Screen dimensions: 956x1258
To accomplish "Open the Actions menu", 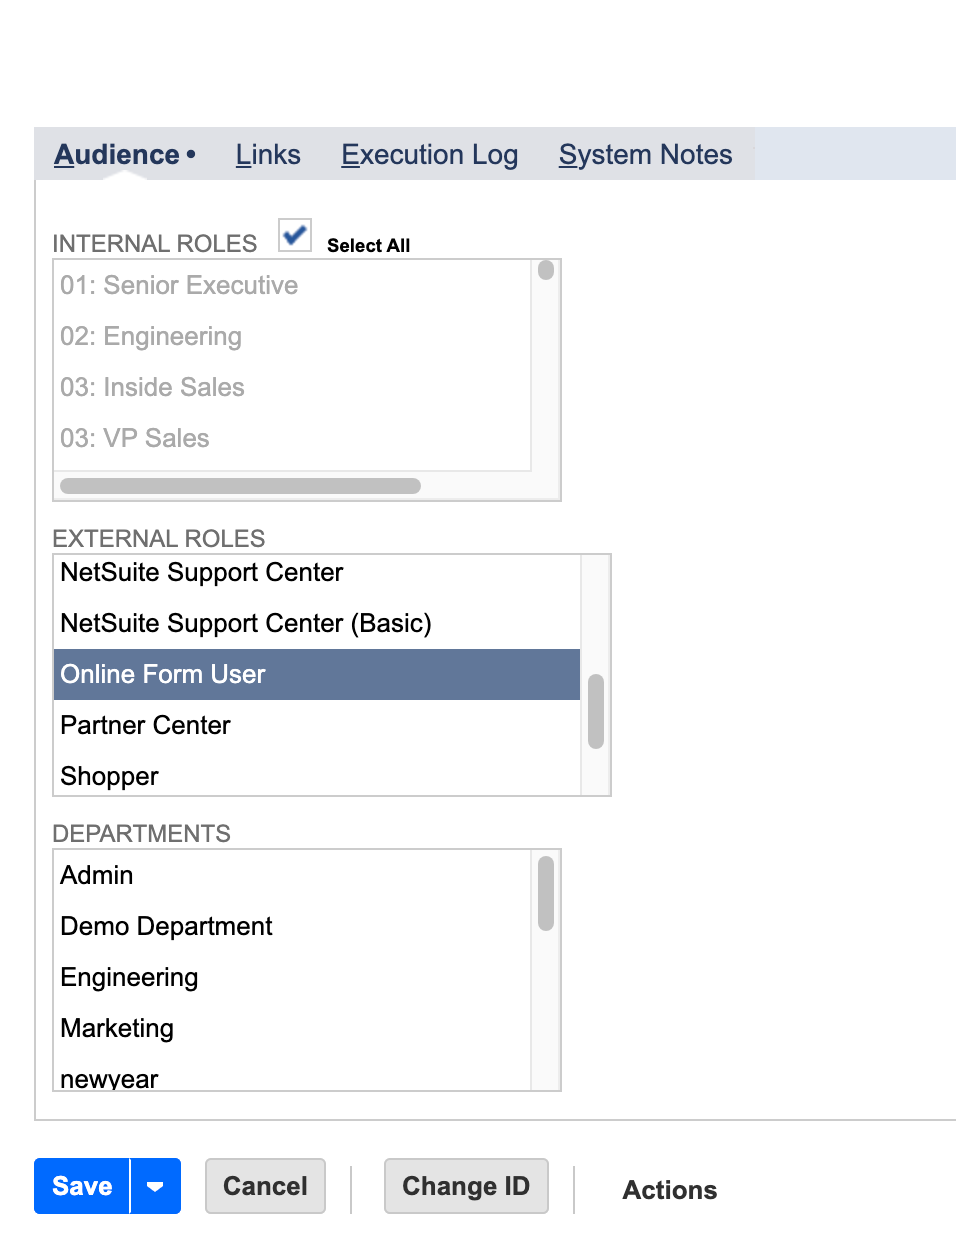I will pyautogui.click(x=669, y=1190).
